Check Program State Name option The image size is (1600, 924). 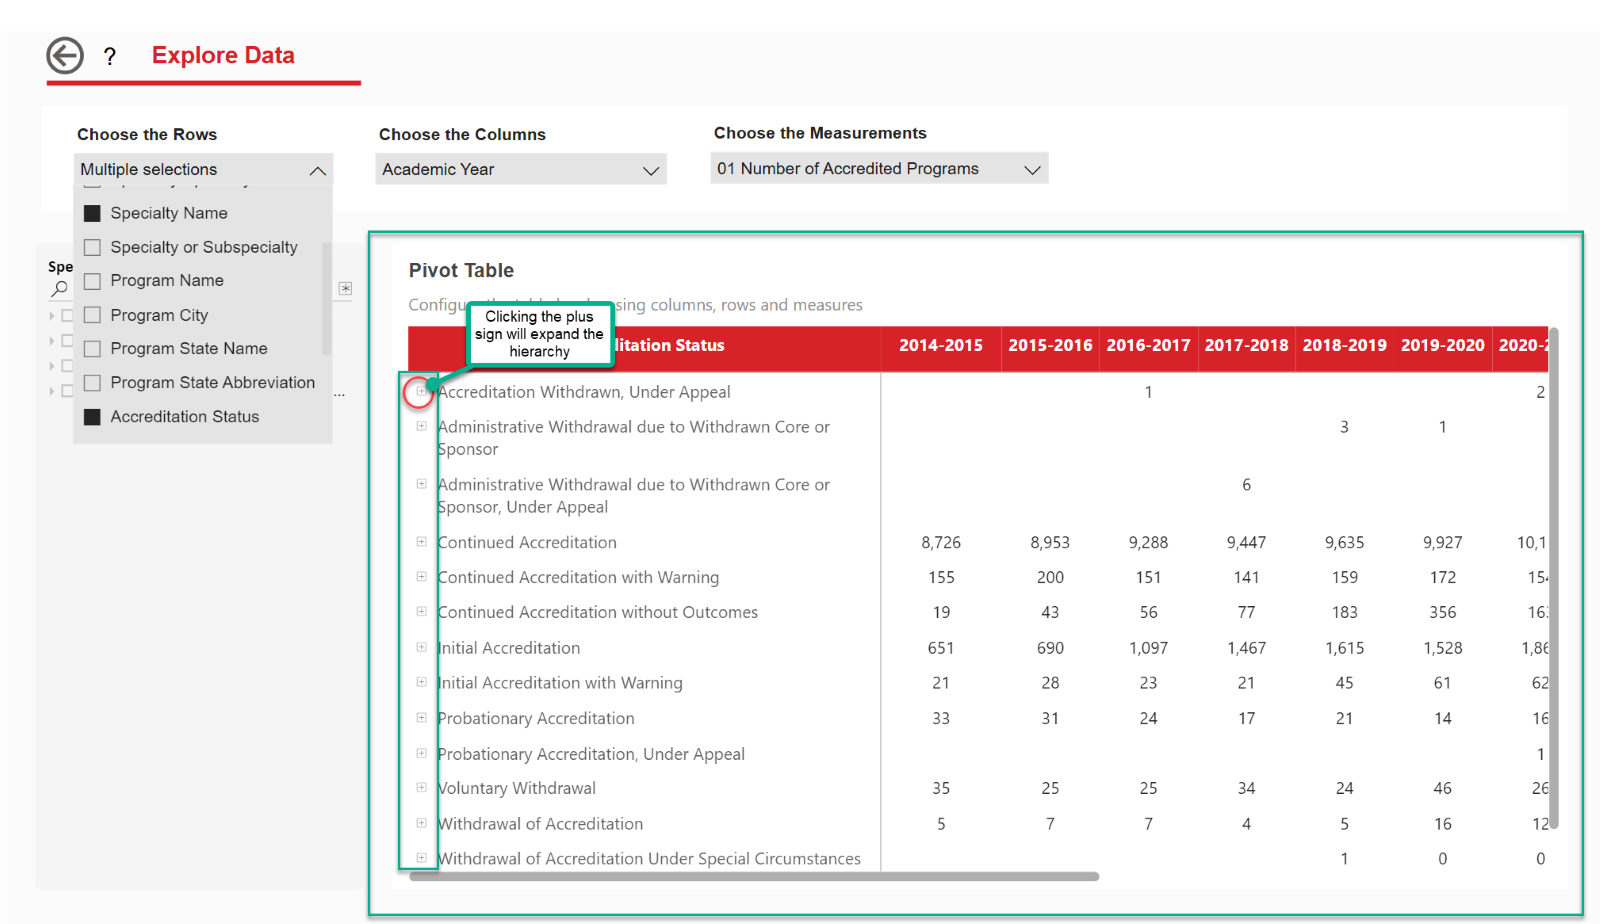coord(92,349)
